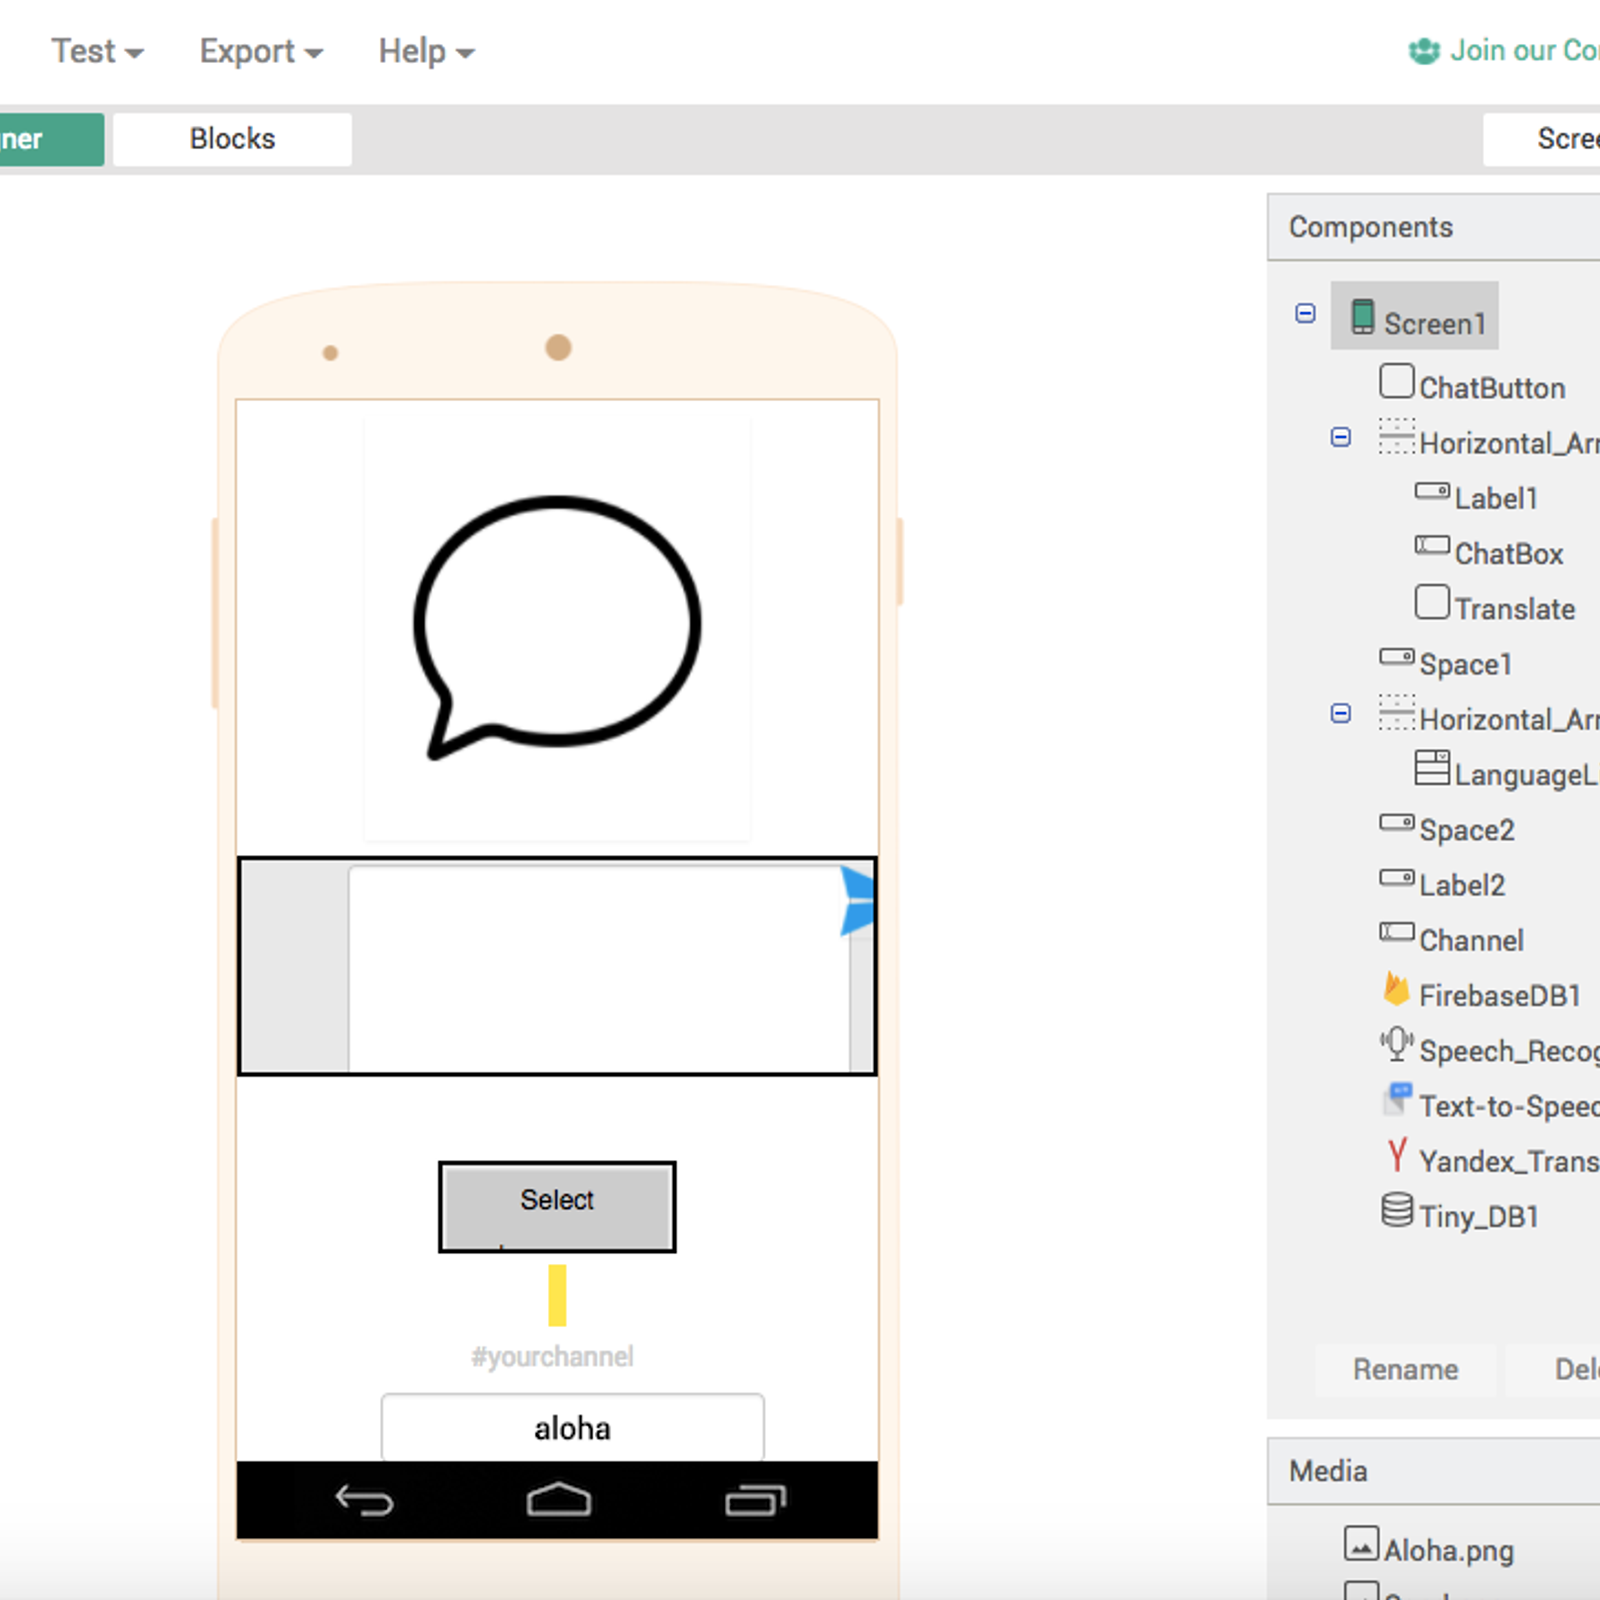This screenshot has height=1600, width=1600.
Task: Click the yellow label block in preview
Action: pos(557,1295)
